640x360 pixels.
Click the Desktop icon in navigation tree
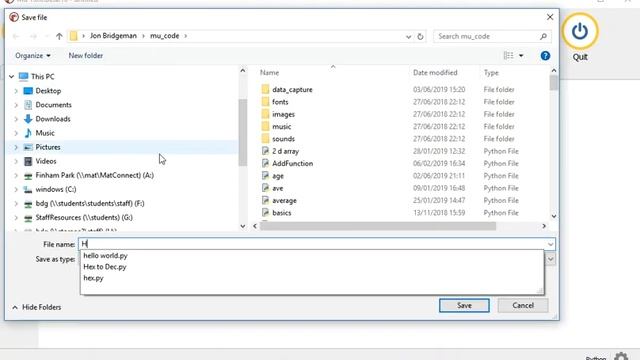pos(28,91)
